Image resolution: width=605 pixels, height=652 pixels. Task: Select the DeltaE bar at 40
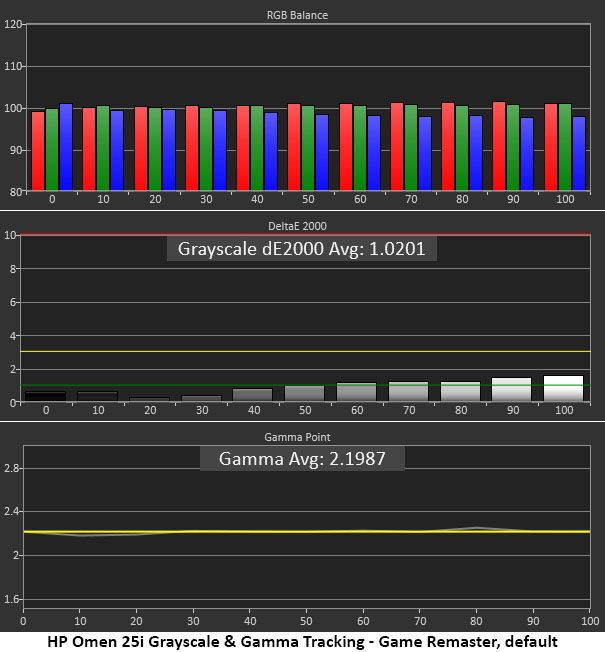(252, 395)
